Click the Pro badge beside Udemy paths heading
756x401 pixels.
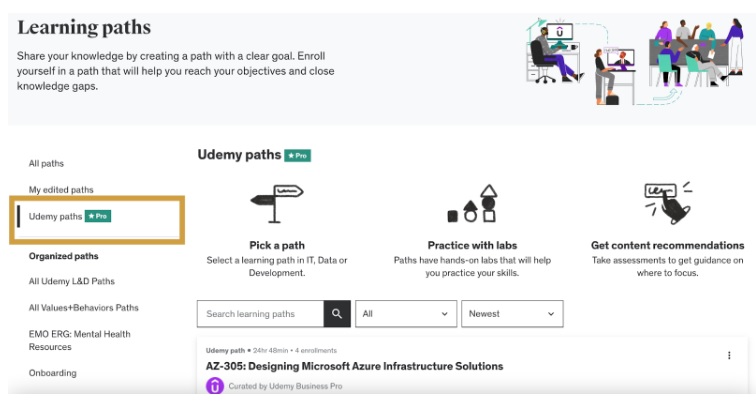click(297, 155)
